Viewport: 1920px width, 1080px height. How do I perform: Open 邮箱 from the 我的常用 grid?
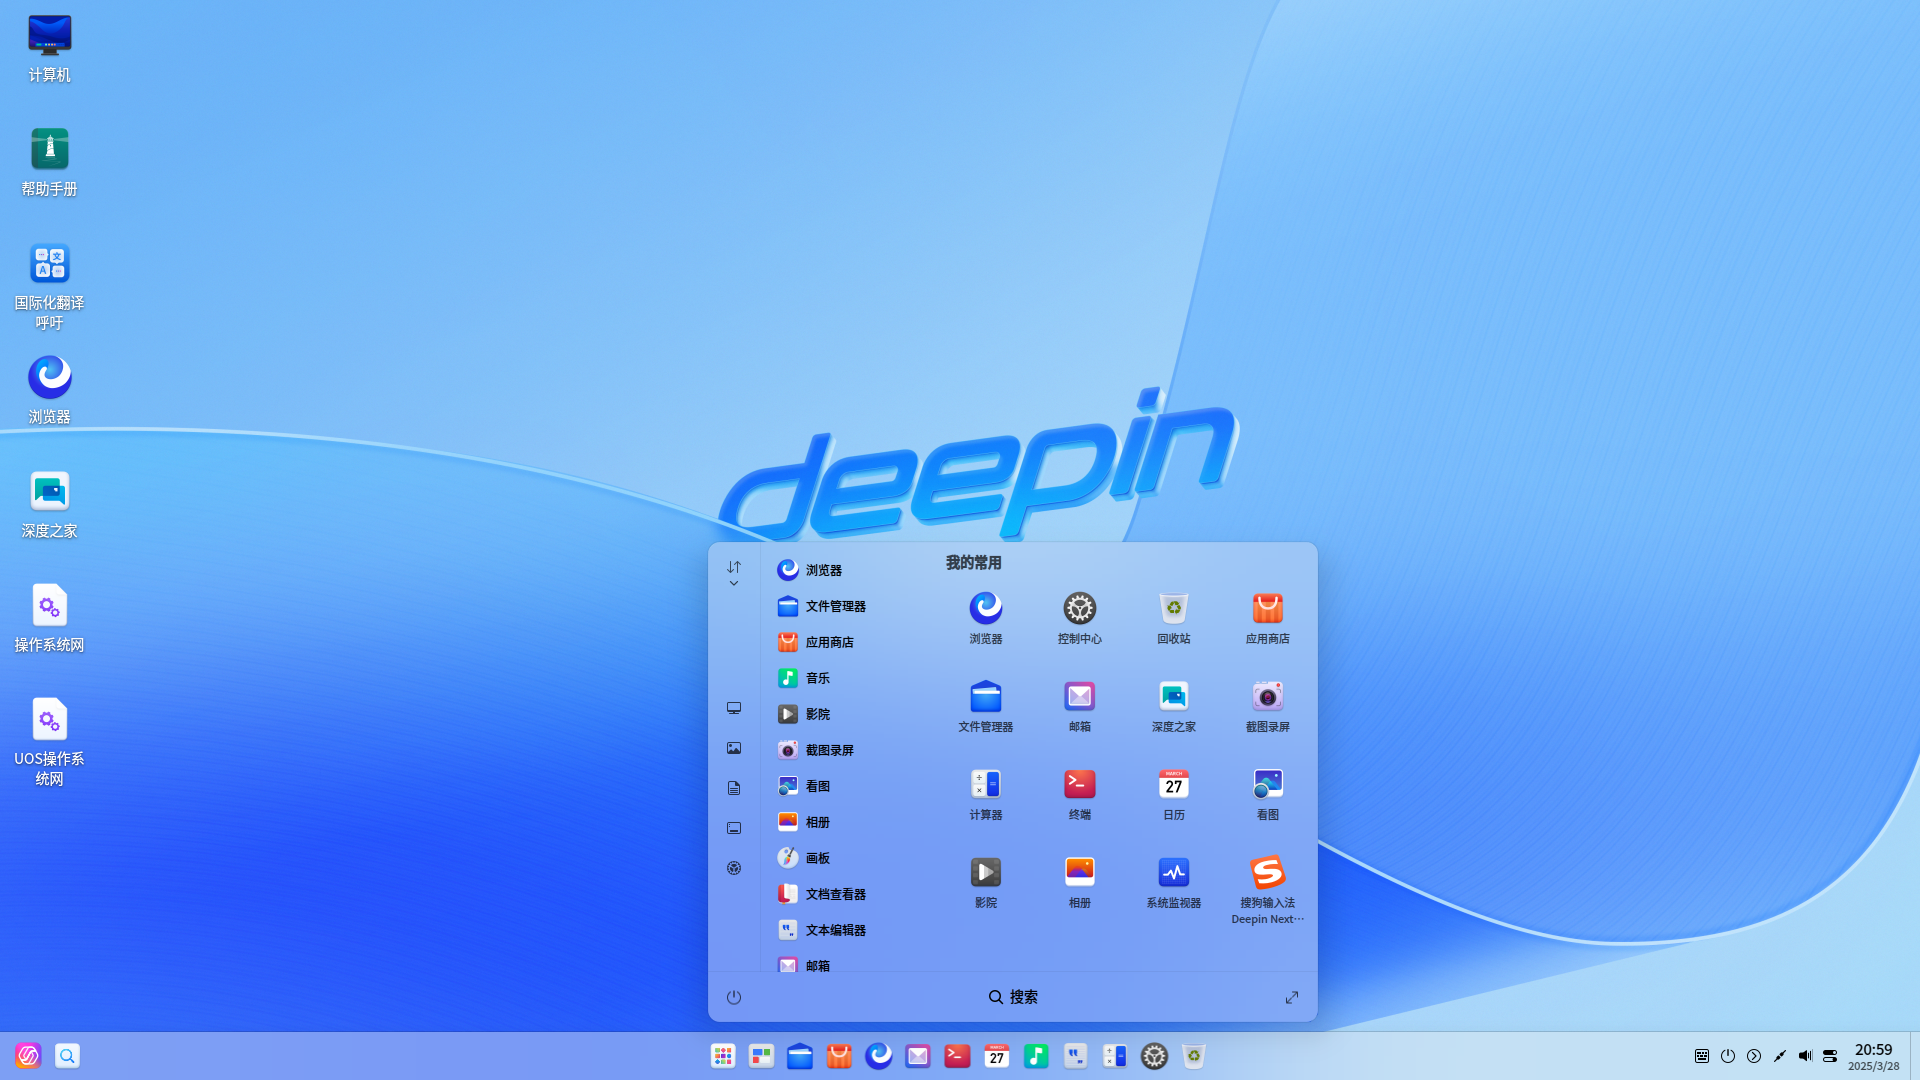coord(1079,705)
